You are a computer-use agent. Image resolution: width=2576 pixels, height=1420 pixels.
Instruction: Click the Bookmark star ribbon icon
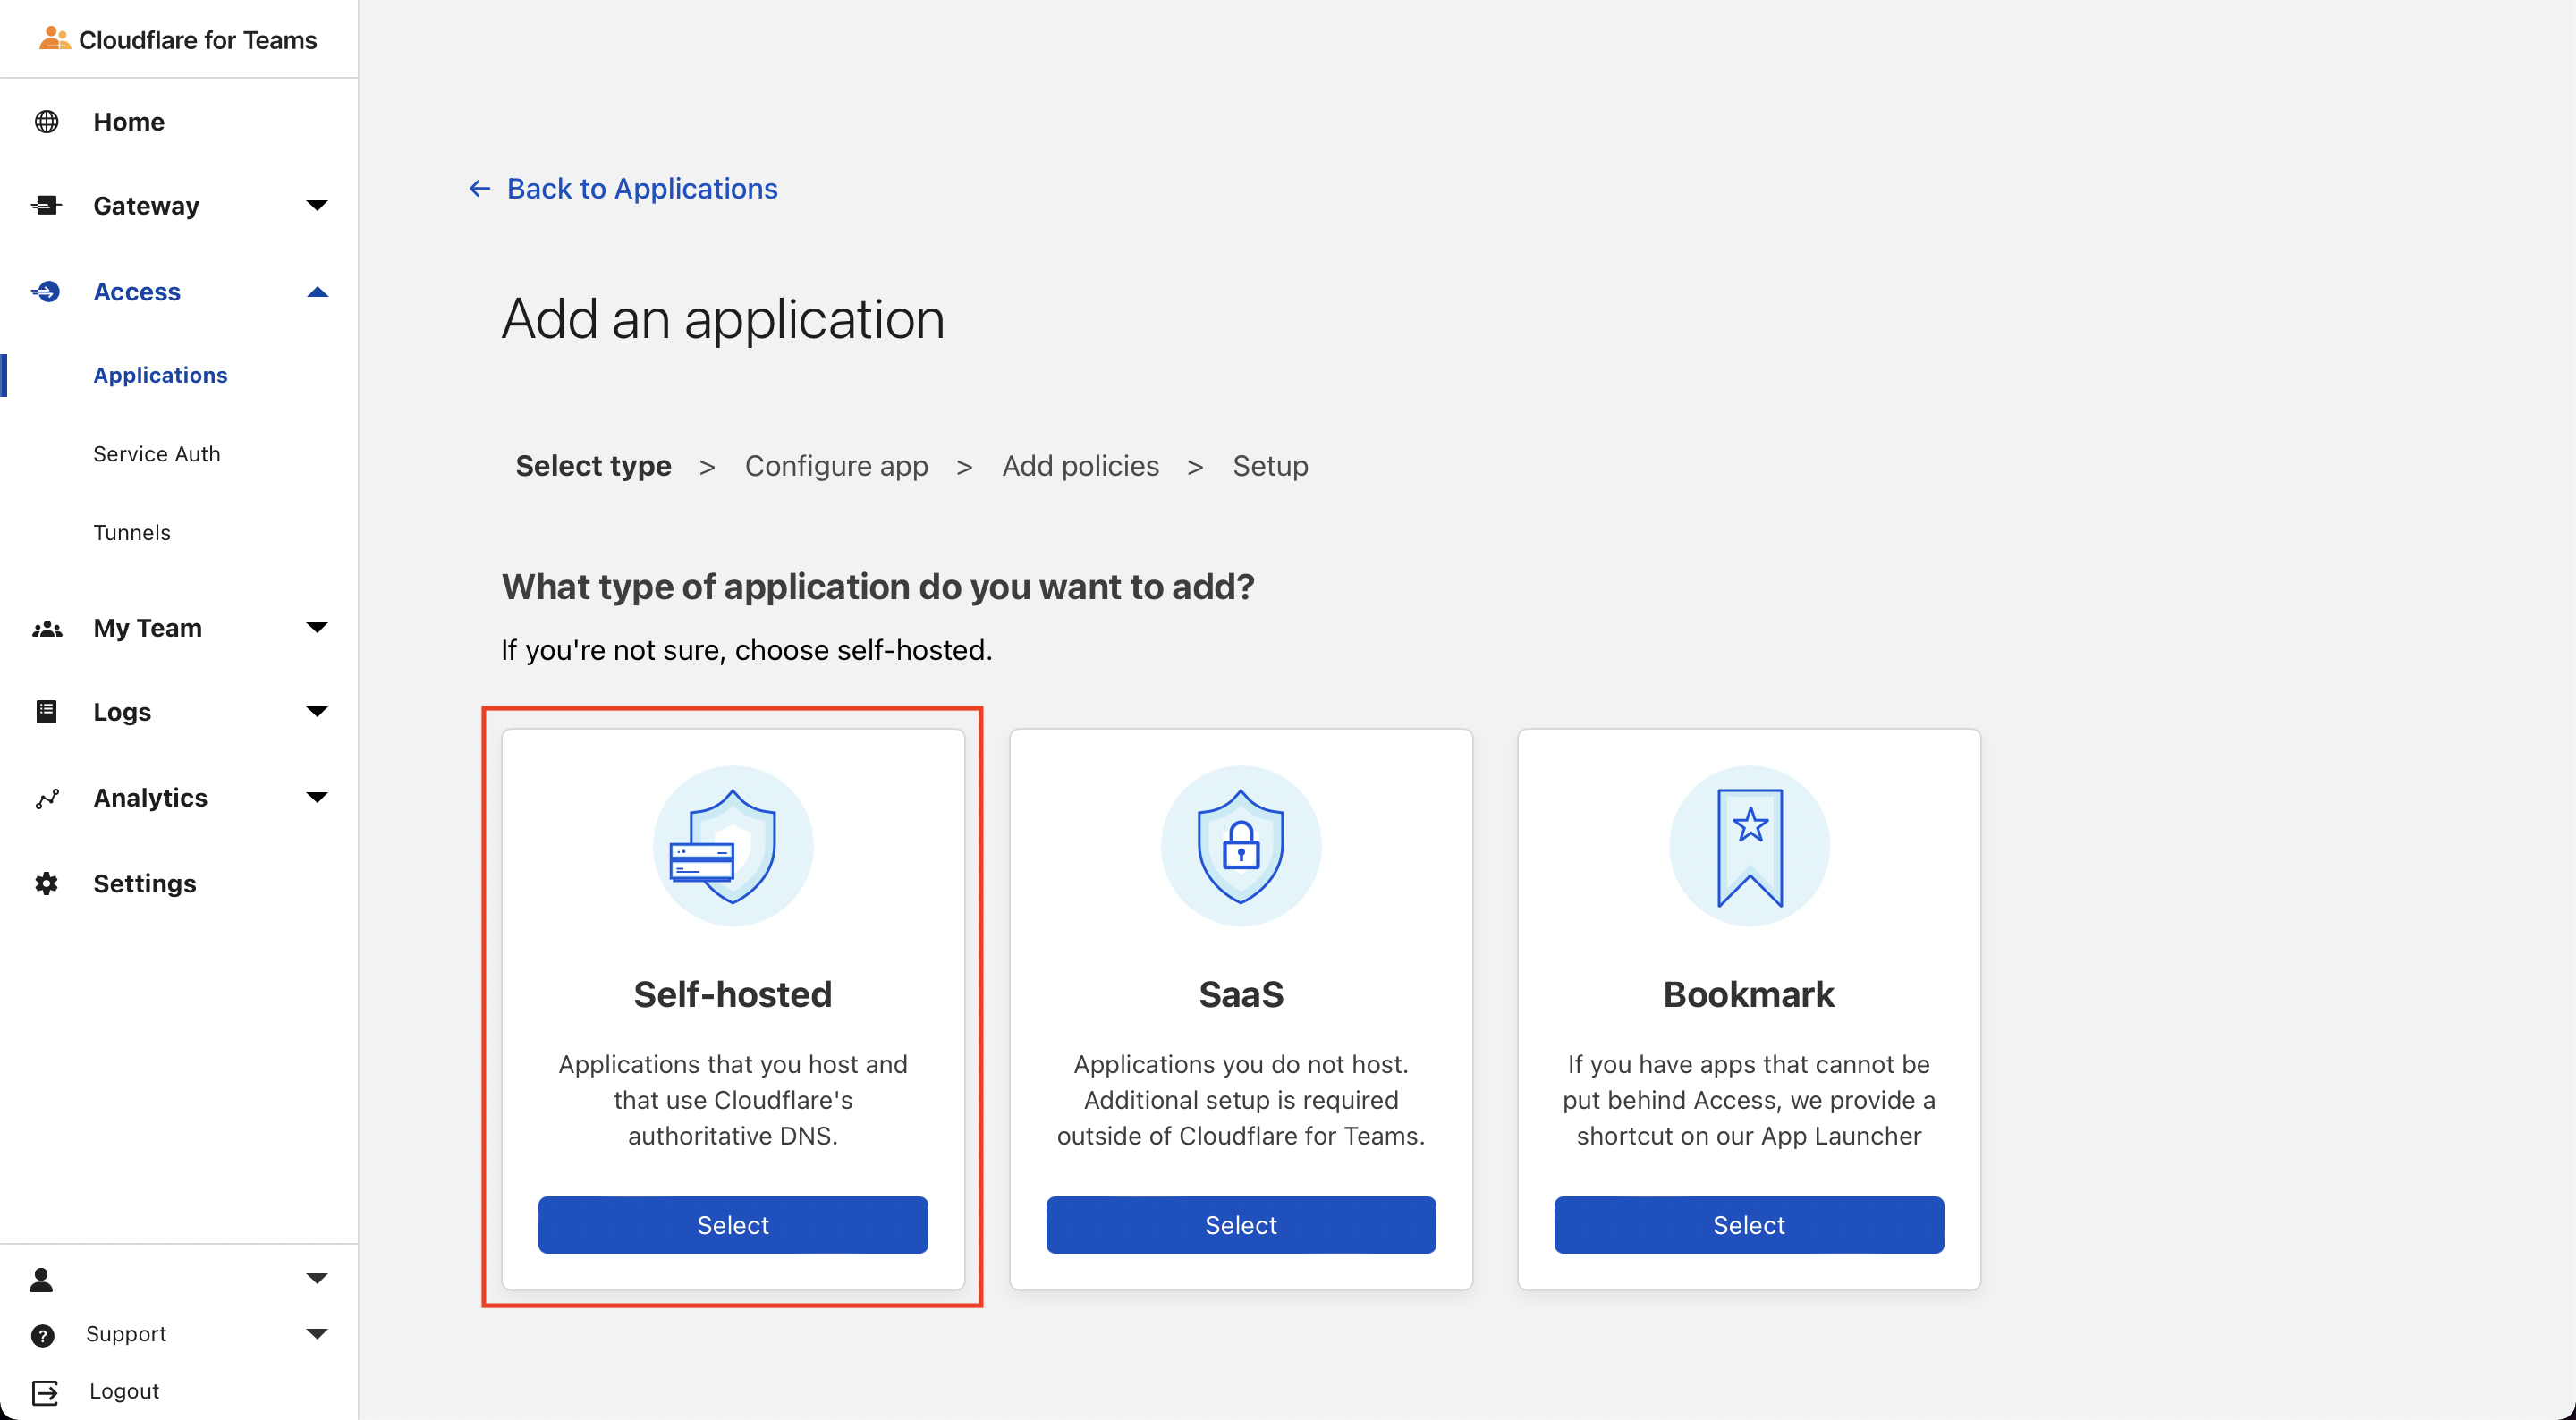pos(1749,846)
